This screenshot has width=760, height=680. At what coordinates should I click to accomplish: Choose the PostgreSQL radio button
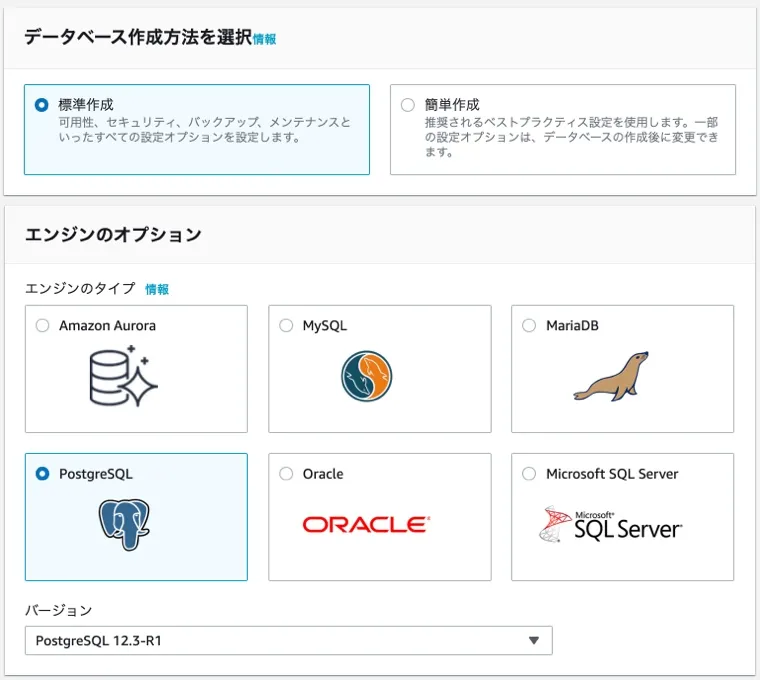(43, 474)
